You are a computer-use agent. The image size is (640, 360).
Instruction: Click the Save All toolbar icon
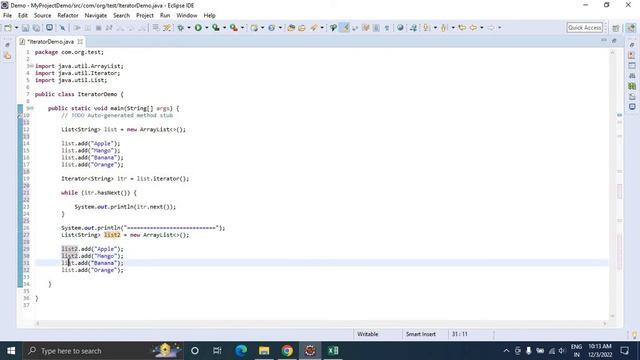click(36, 28)
